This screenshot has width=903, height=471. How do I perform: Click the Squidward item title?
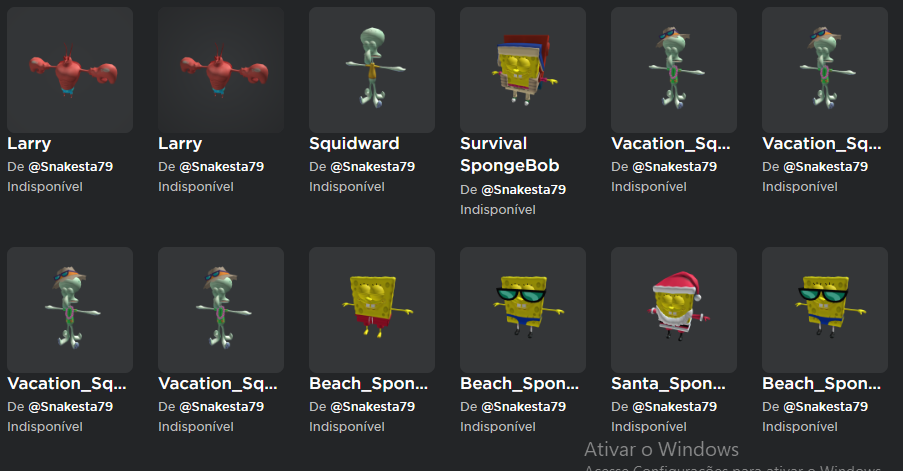(x=354, y=143)
